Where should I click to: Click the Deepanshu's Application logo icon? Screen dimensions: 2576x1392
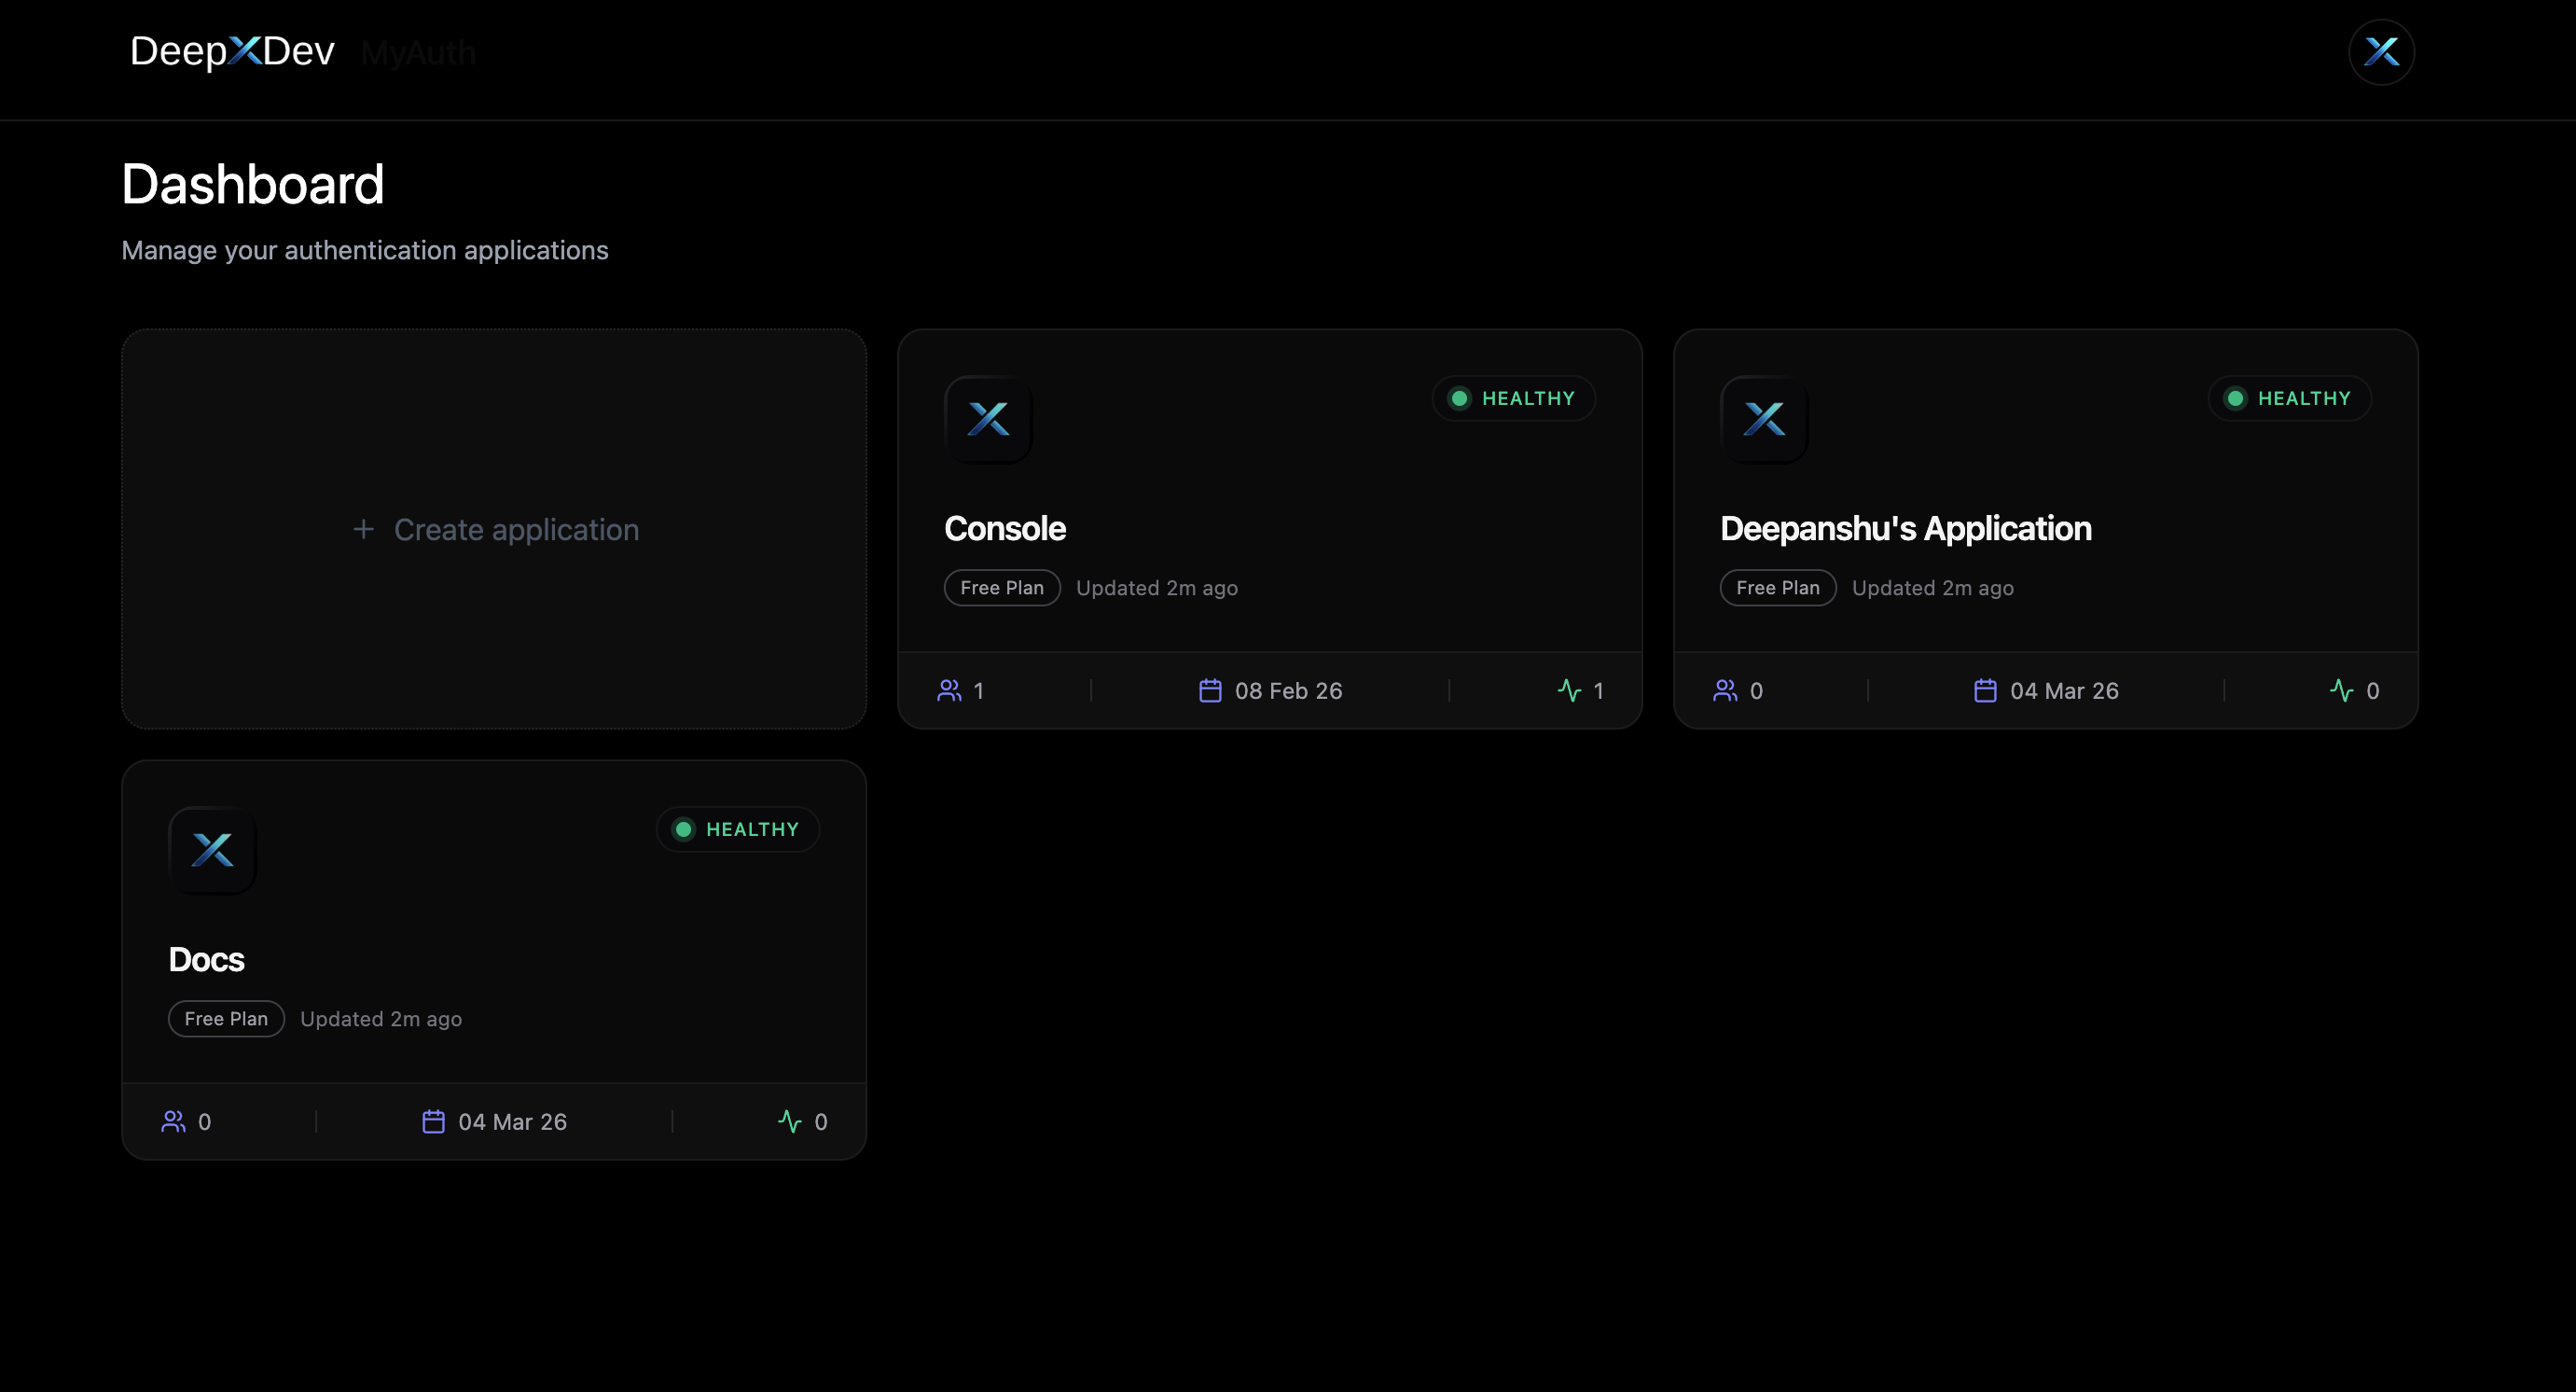click(1764, 419)
